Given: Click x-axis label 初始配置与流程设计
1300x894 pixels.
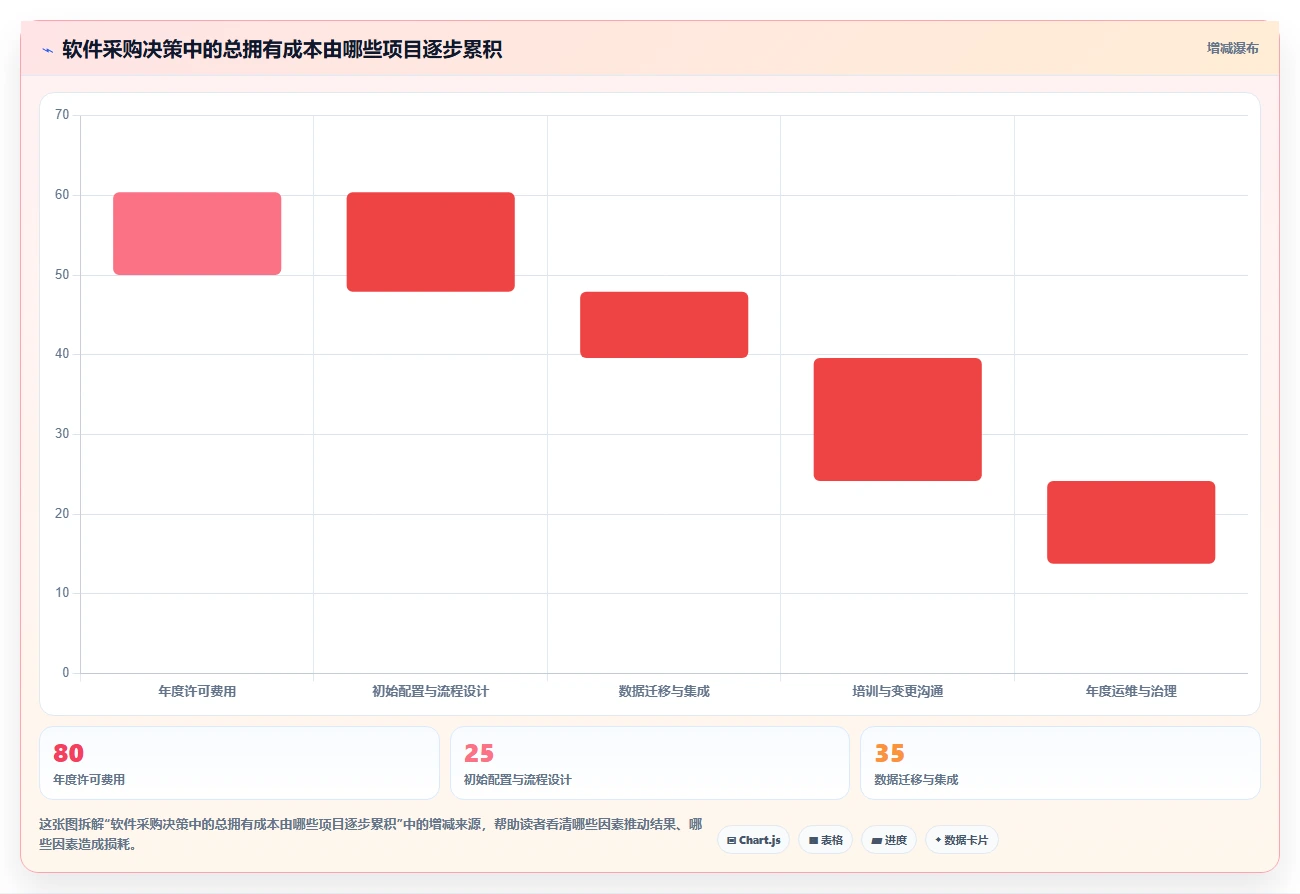Looking at the screenshot, I should tap(431, 691).
